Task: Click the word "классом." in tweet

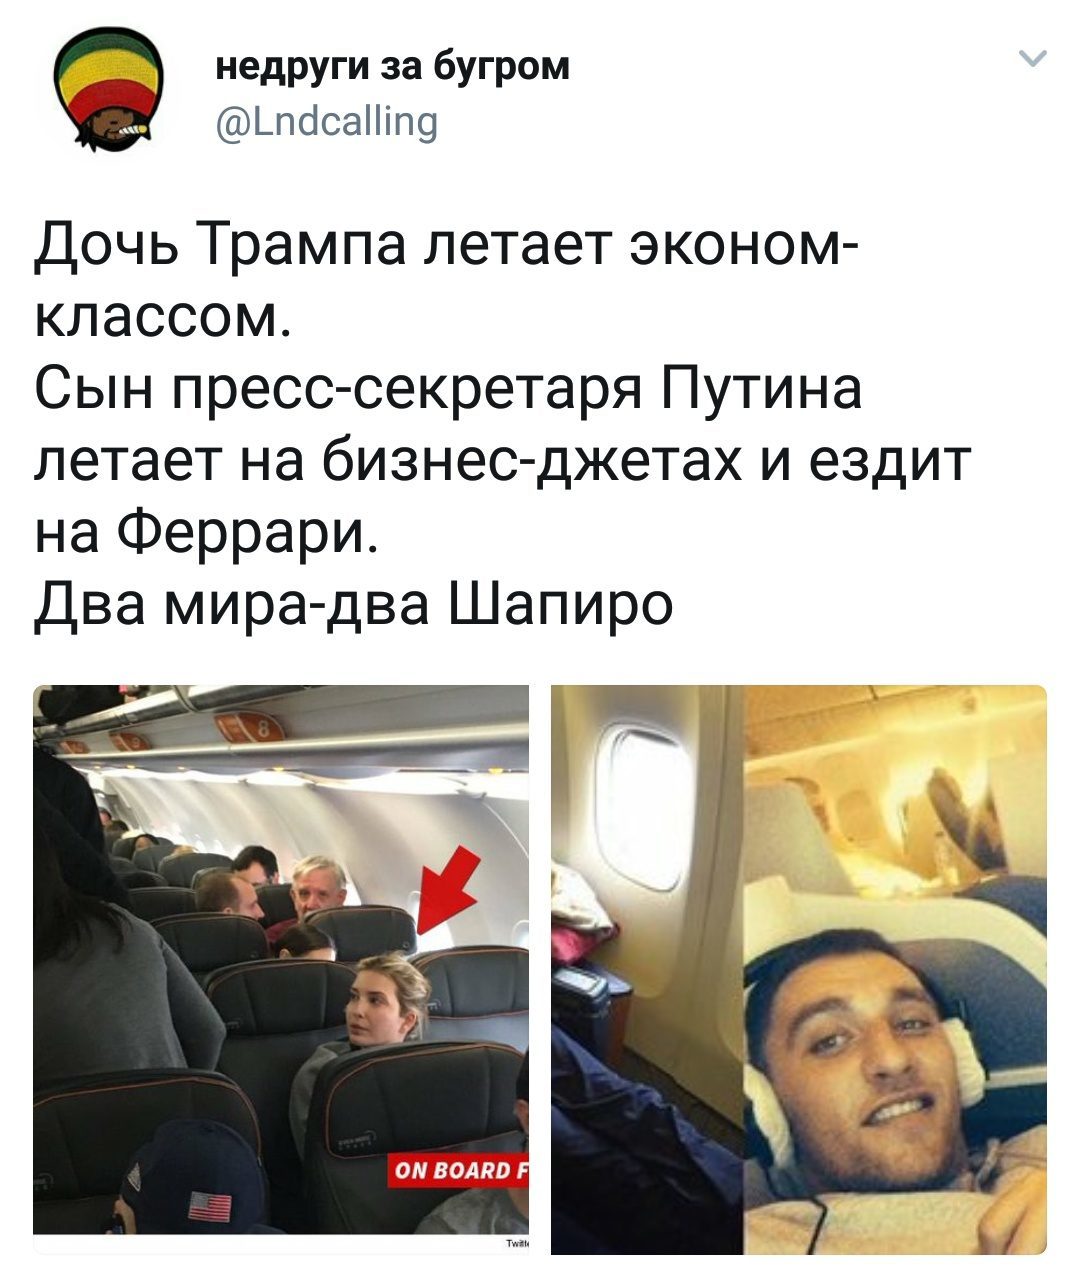Action: pos(164,318)
